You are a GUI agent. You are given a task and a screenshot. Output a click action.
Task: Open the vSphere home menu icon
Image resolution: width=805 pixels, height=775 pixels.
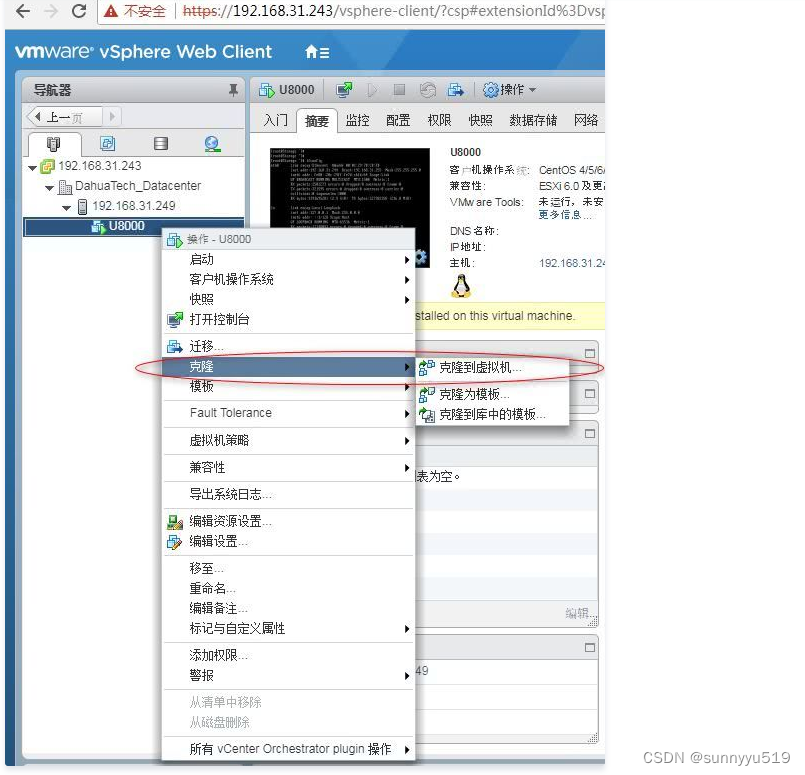click(x=317, y=52)
